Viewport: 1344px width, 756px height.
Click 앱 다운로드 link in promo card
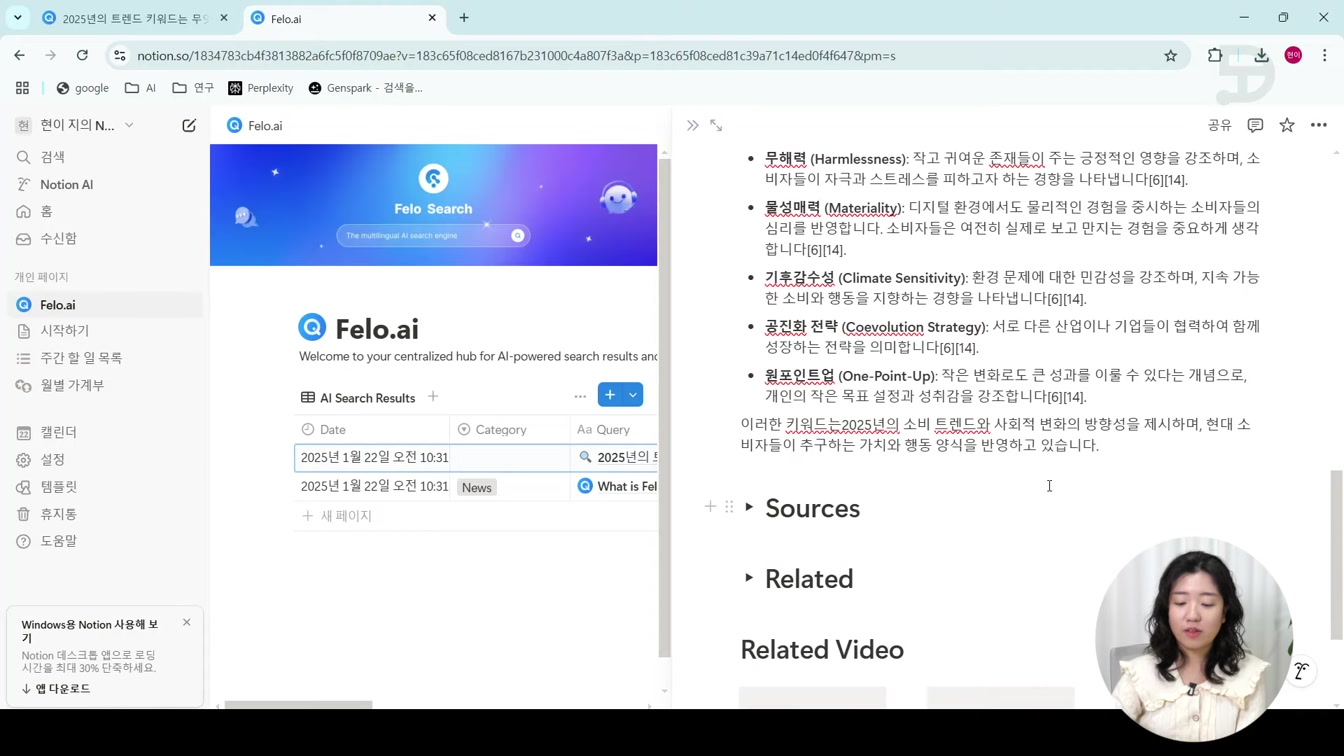point(56,689)
